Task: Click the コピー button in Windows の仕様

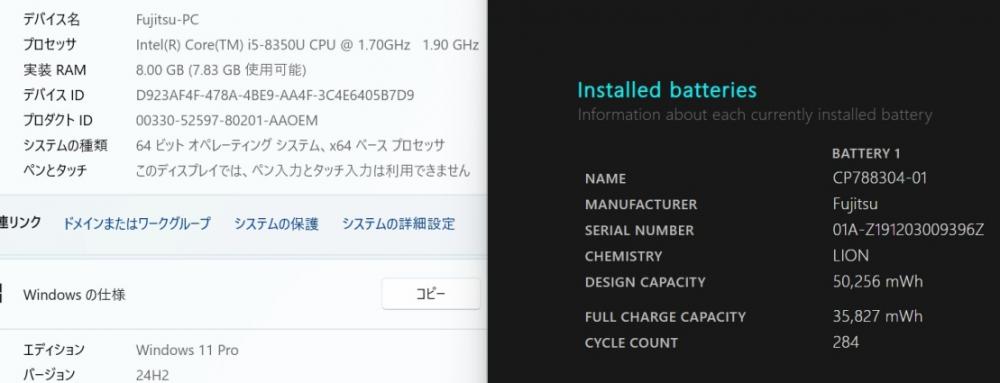Action: click(x=430, y=294)
